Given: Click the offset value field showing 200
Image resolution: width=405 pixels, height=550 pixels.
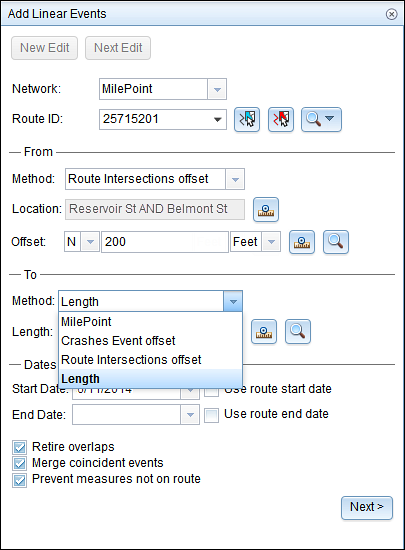Looking at the screenshot, I should (165, 242).
